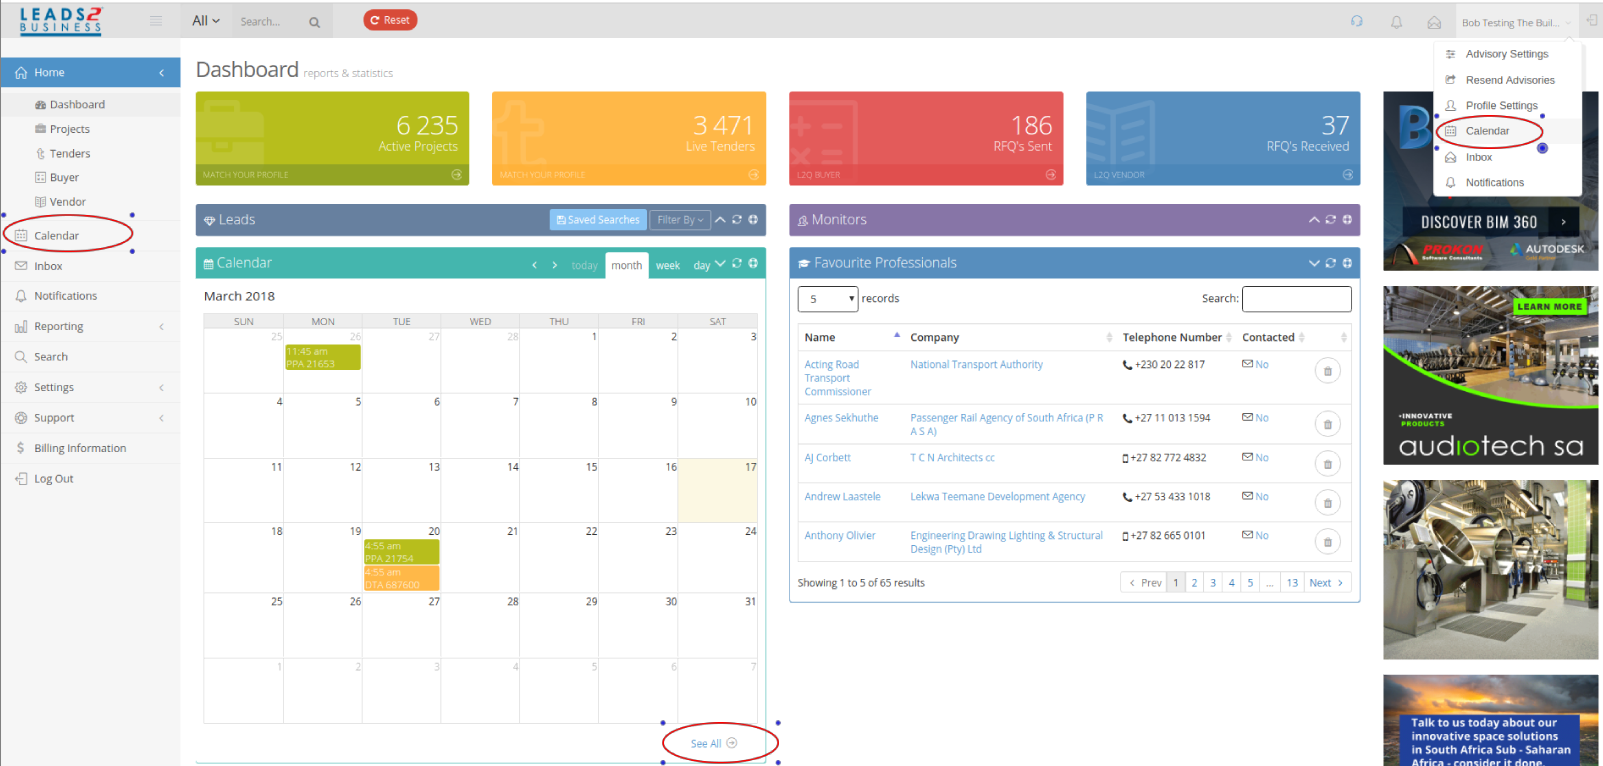Click the notification bell icon in top bar
Image resolution: width=1603 pixels, height=766 pixels.
point(1396,21)
